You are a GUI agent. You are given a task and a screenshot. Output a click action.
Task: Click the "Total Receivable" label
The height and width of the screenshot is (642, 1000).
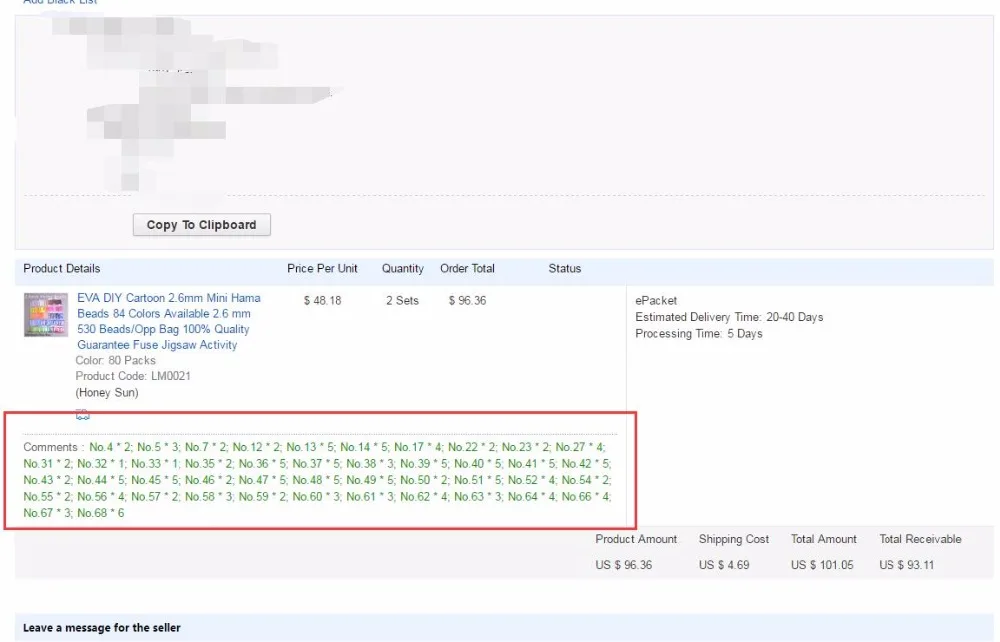(x=920, y=539)
